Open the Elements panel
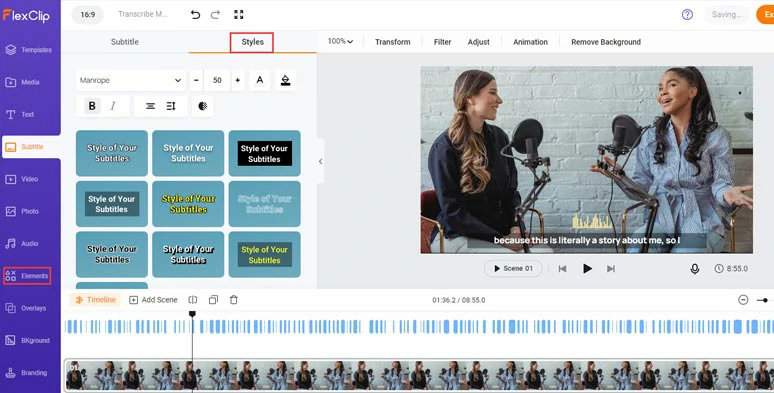This screenshot has width=774, height=393. pos(27,276)
